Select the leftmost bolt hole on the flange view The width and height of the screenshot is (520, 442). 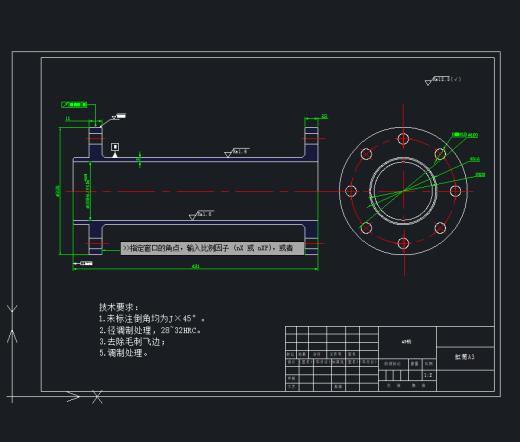click(x=351, y=191)
